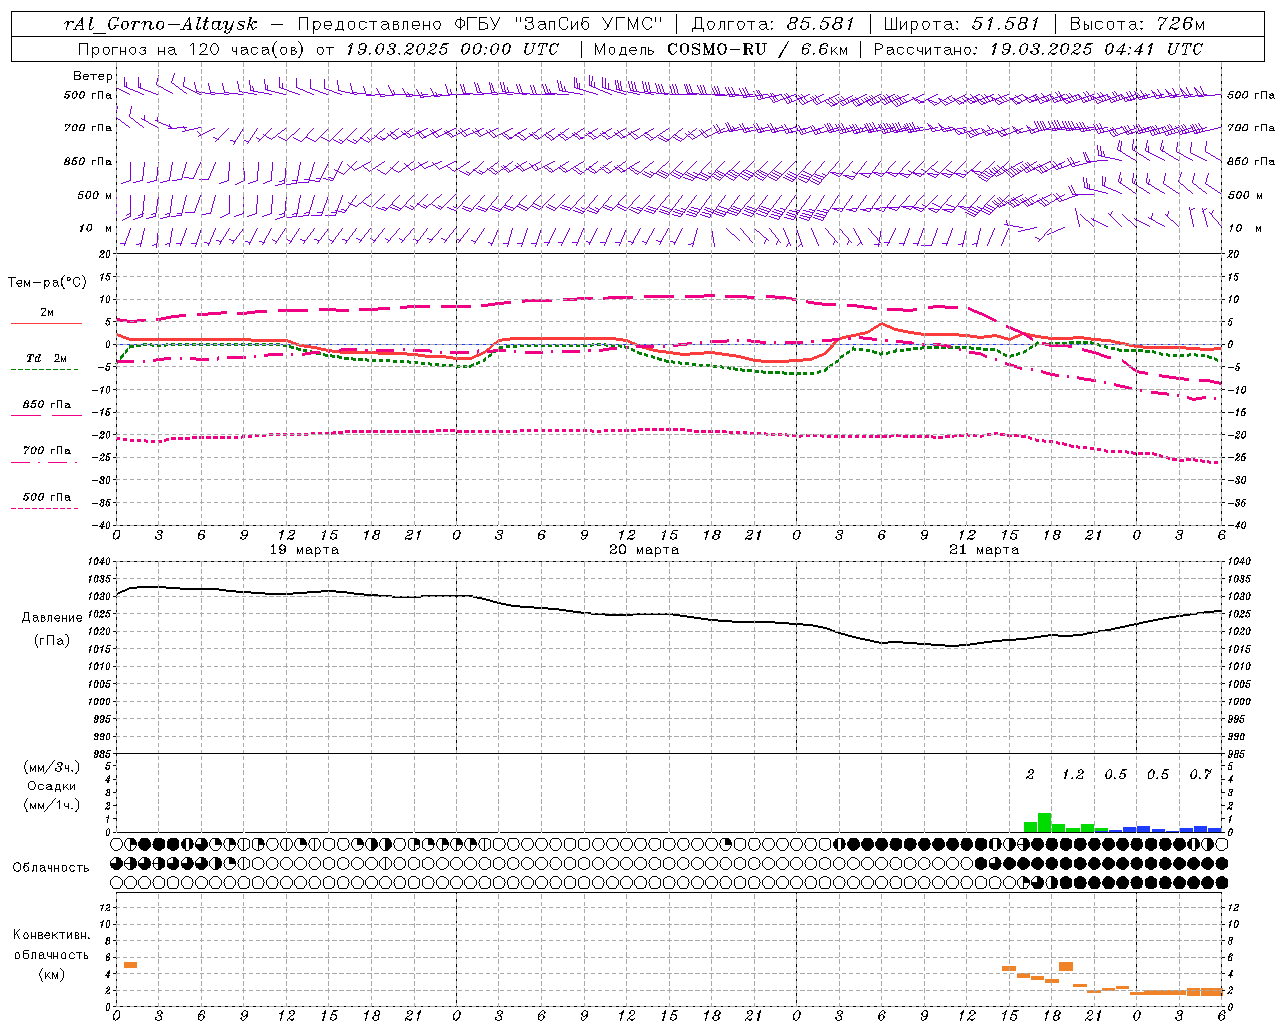Select the model name COSMO-RU / 6.6км
The height and width of the screenshot is (1024, 1280).
757,49
